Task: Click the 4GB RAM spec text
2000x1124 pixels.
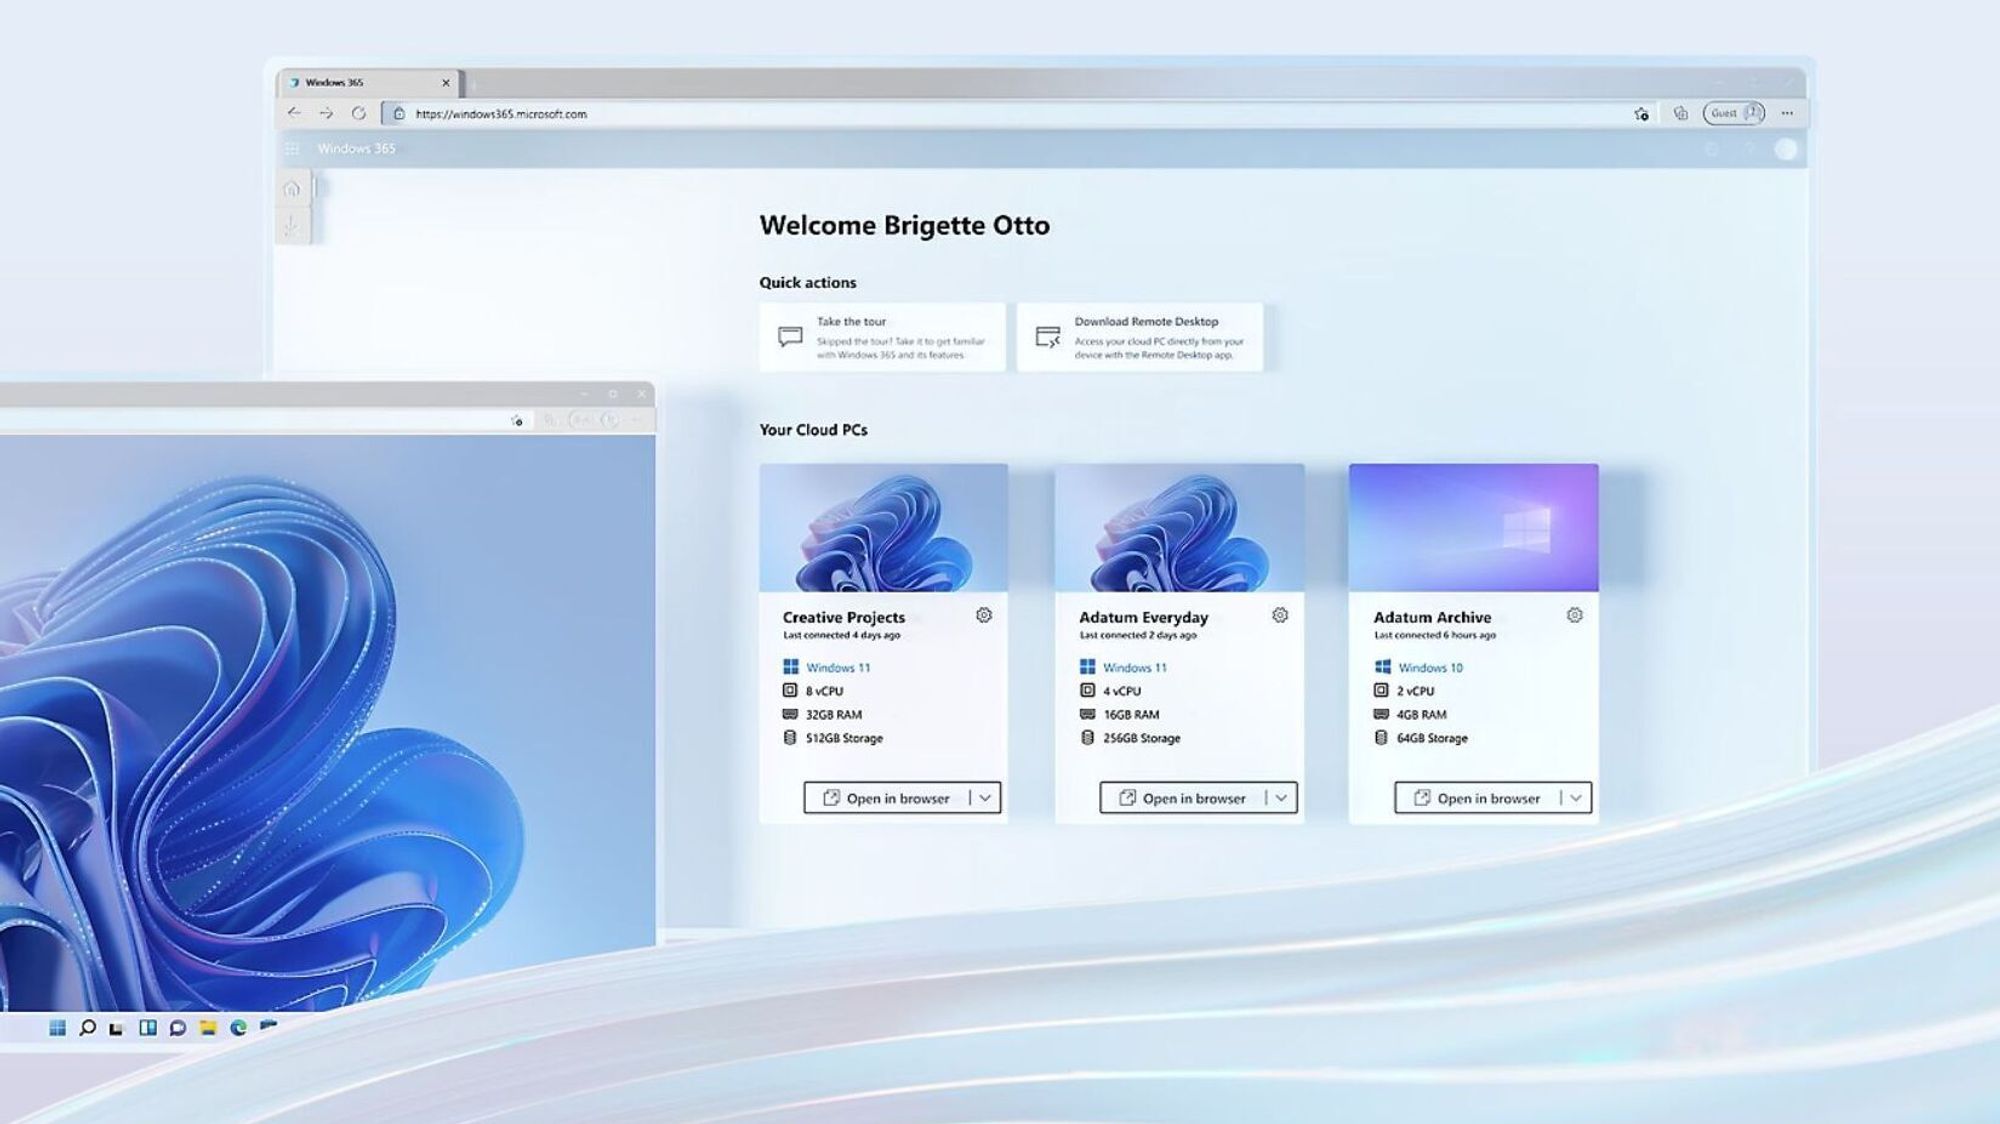Action: click(x=1422, y=715)
